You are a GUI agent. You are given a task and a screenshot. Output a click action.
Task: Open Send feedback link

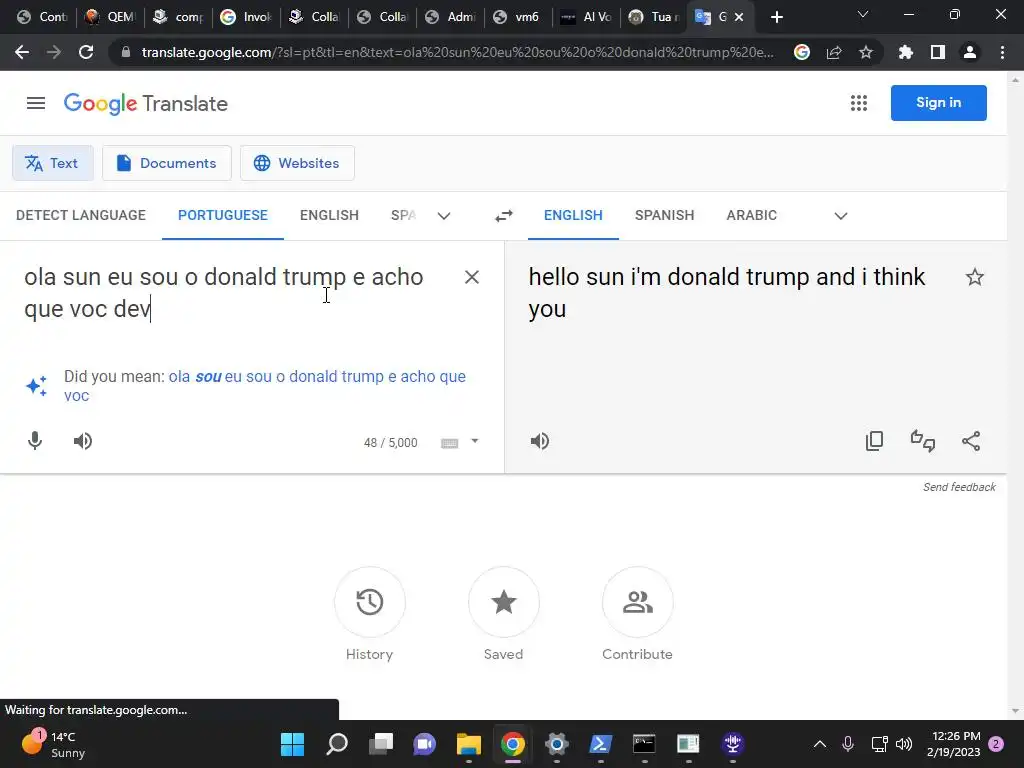959,487
